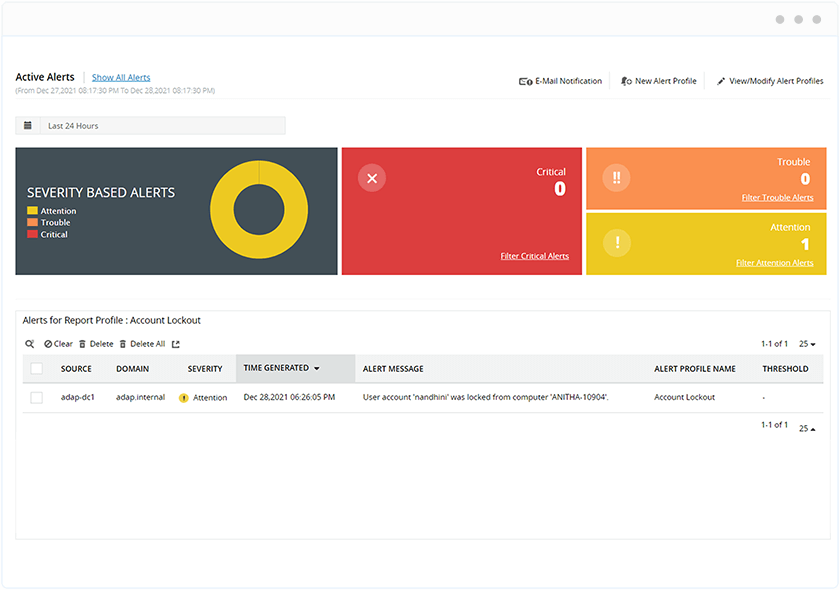
Task: Open the Last 24 Hours time range selector
Action: (x=151, y=125)
